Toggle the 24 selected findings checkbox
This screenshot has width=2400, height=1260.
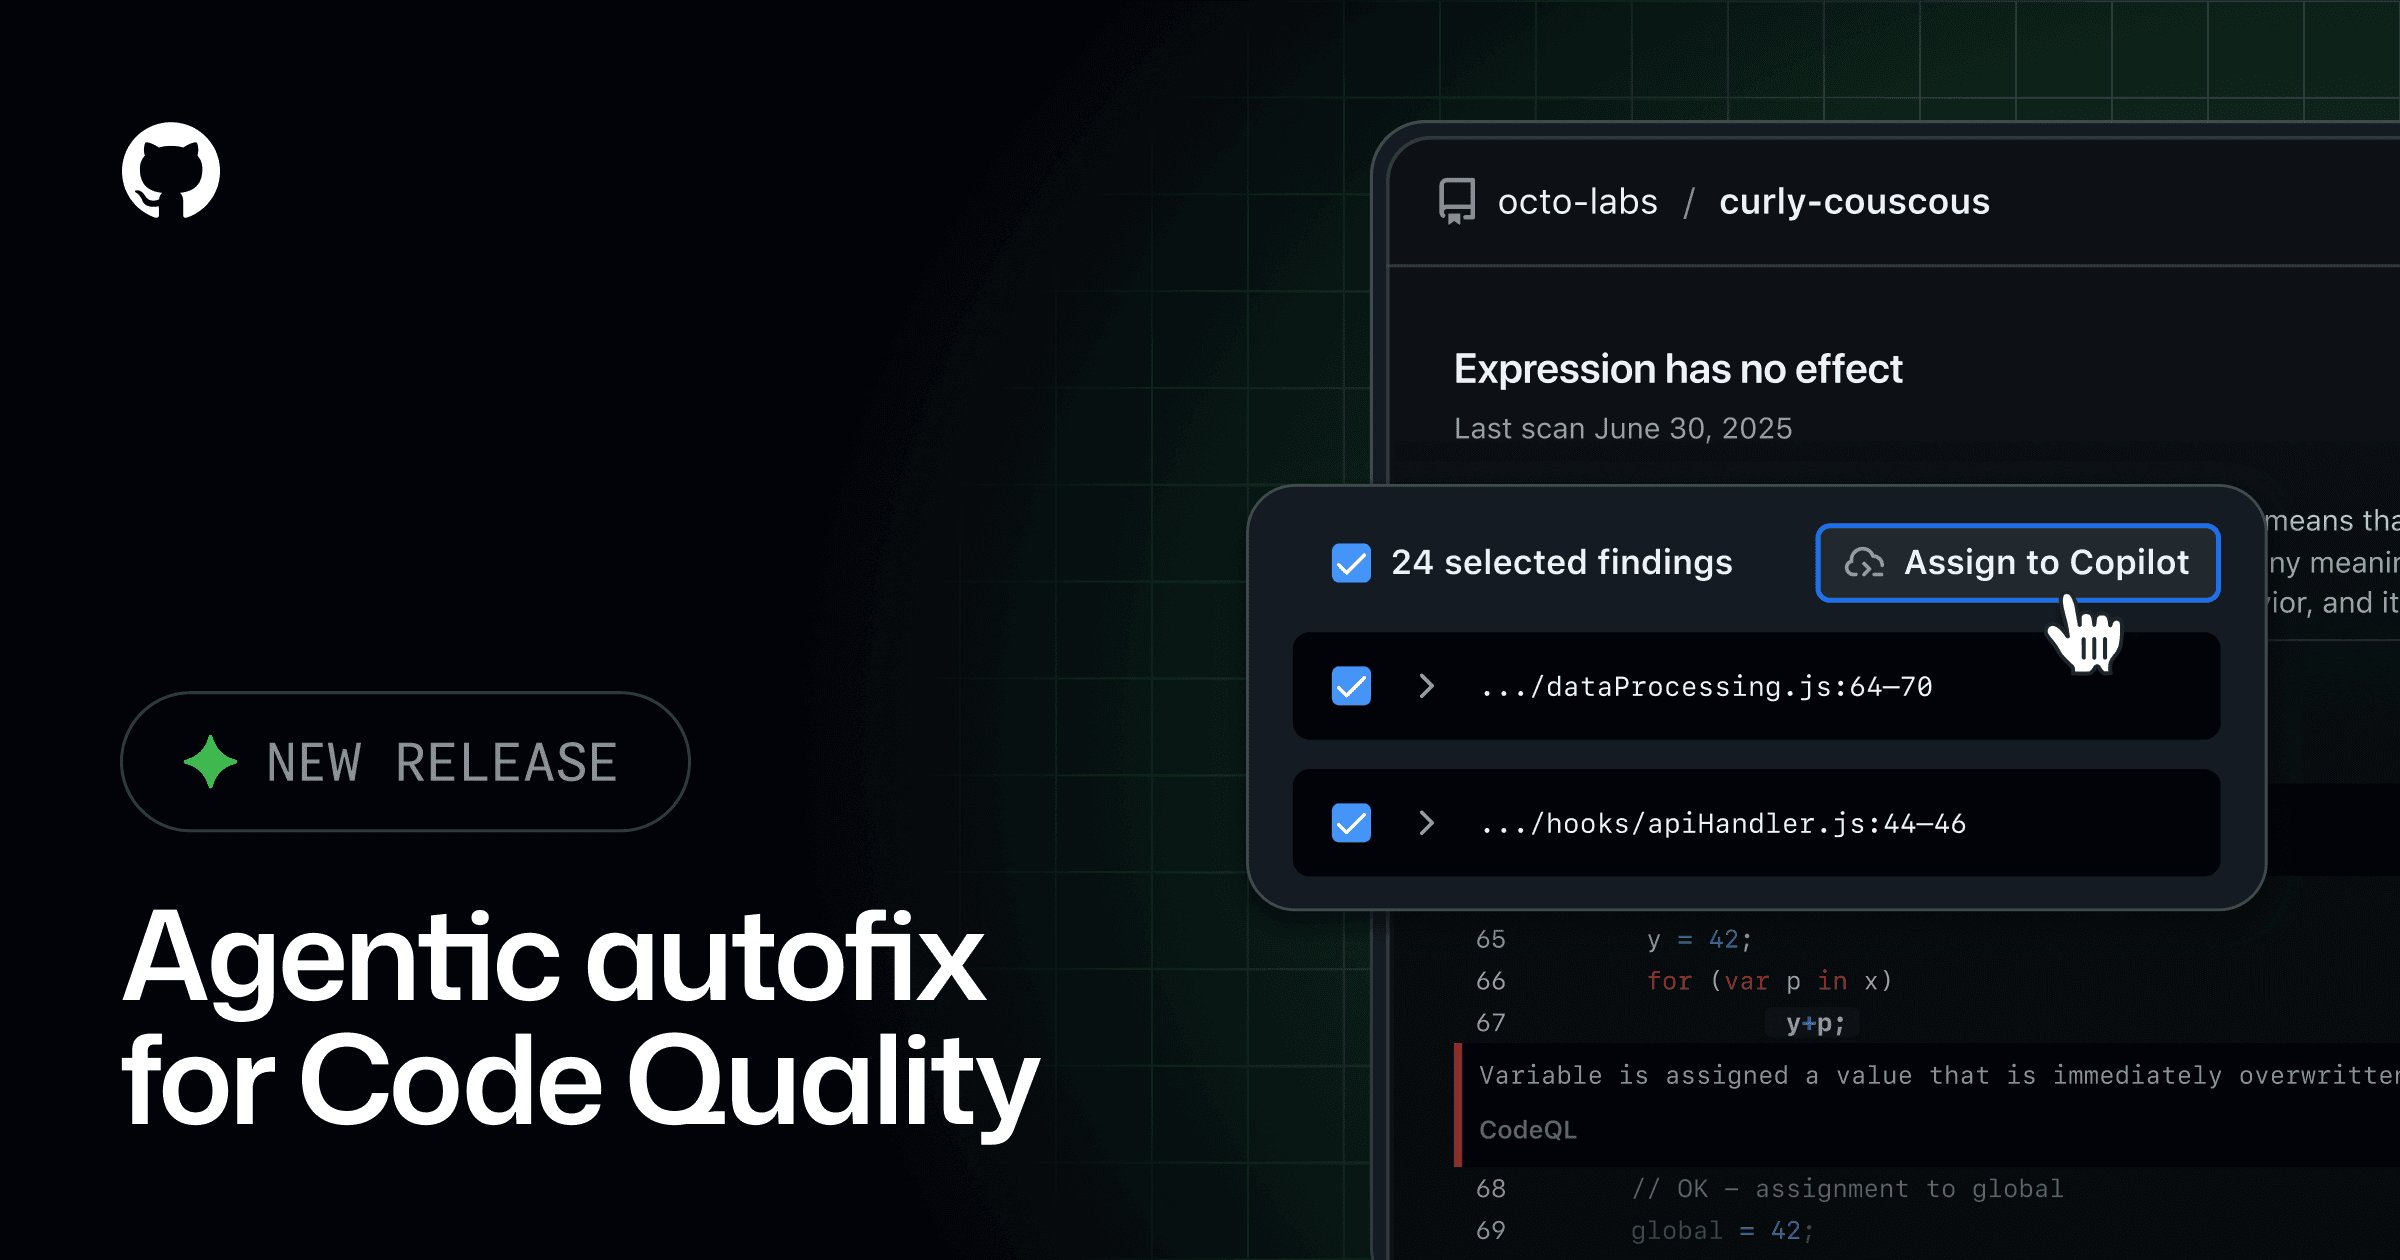(1351, 563)
